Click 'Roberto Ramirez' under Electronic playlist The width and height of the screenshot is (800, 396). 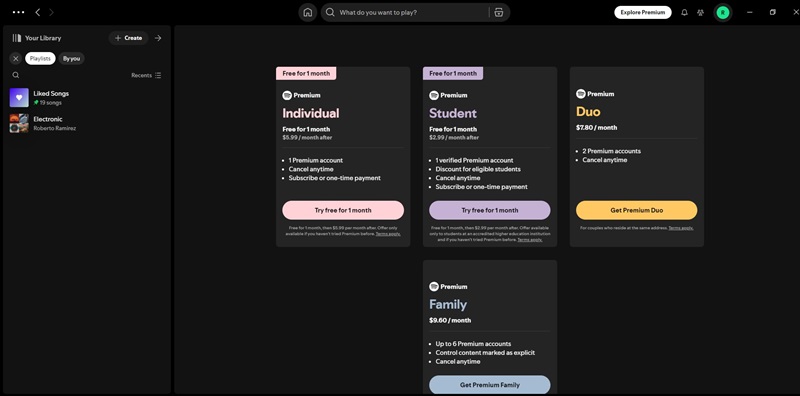coord(55,128)
